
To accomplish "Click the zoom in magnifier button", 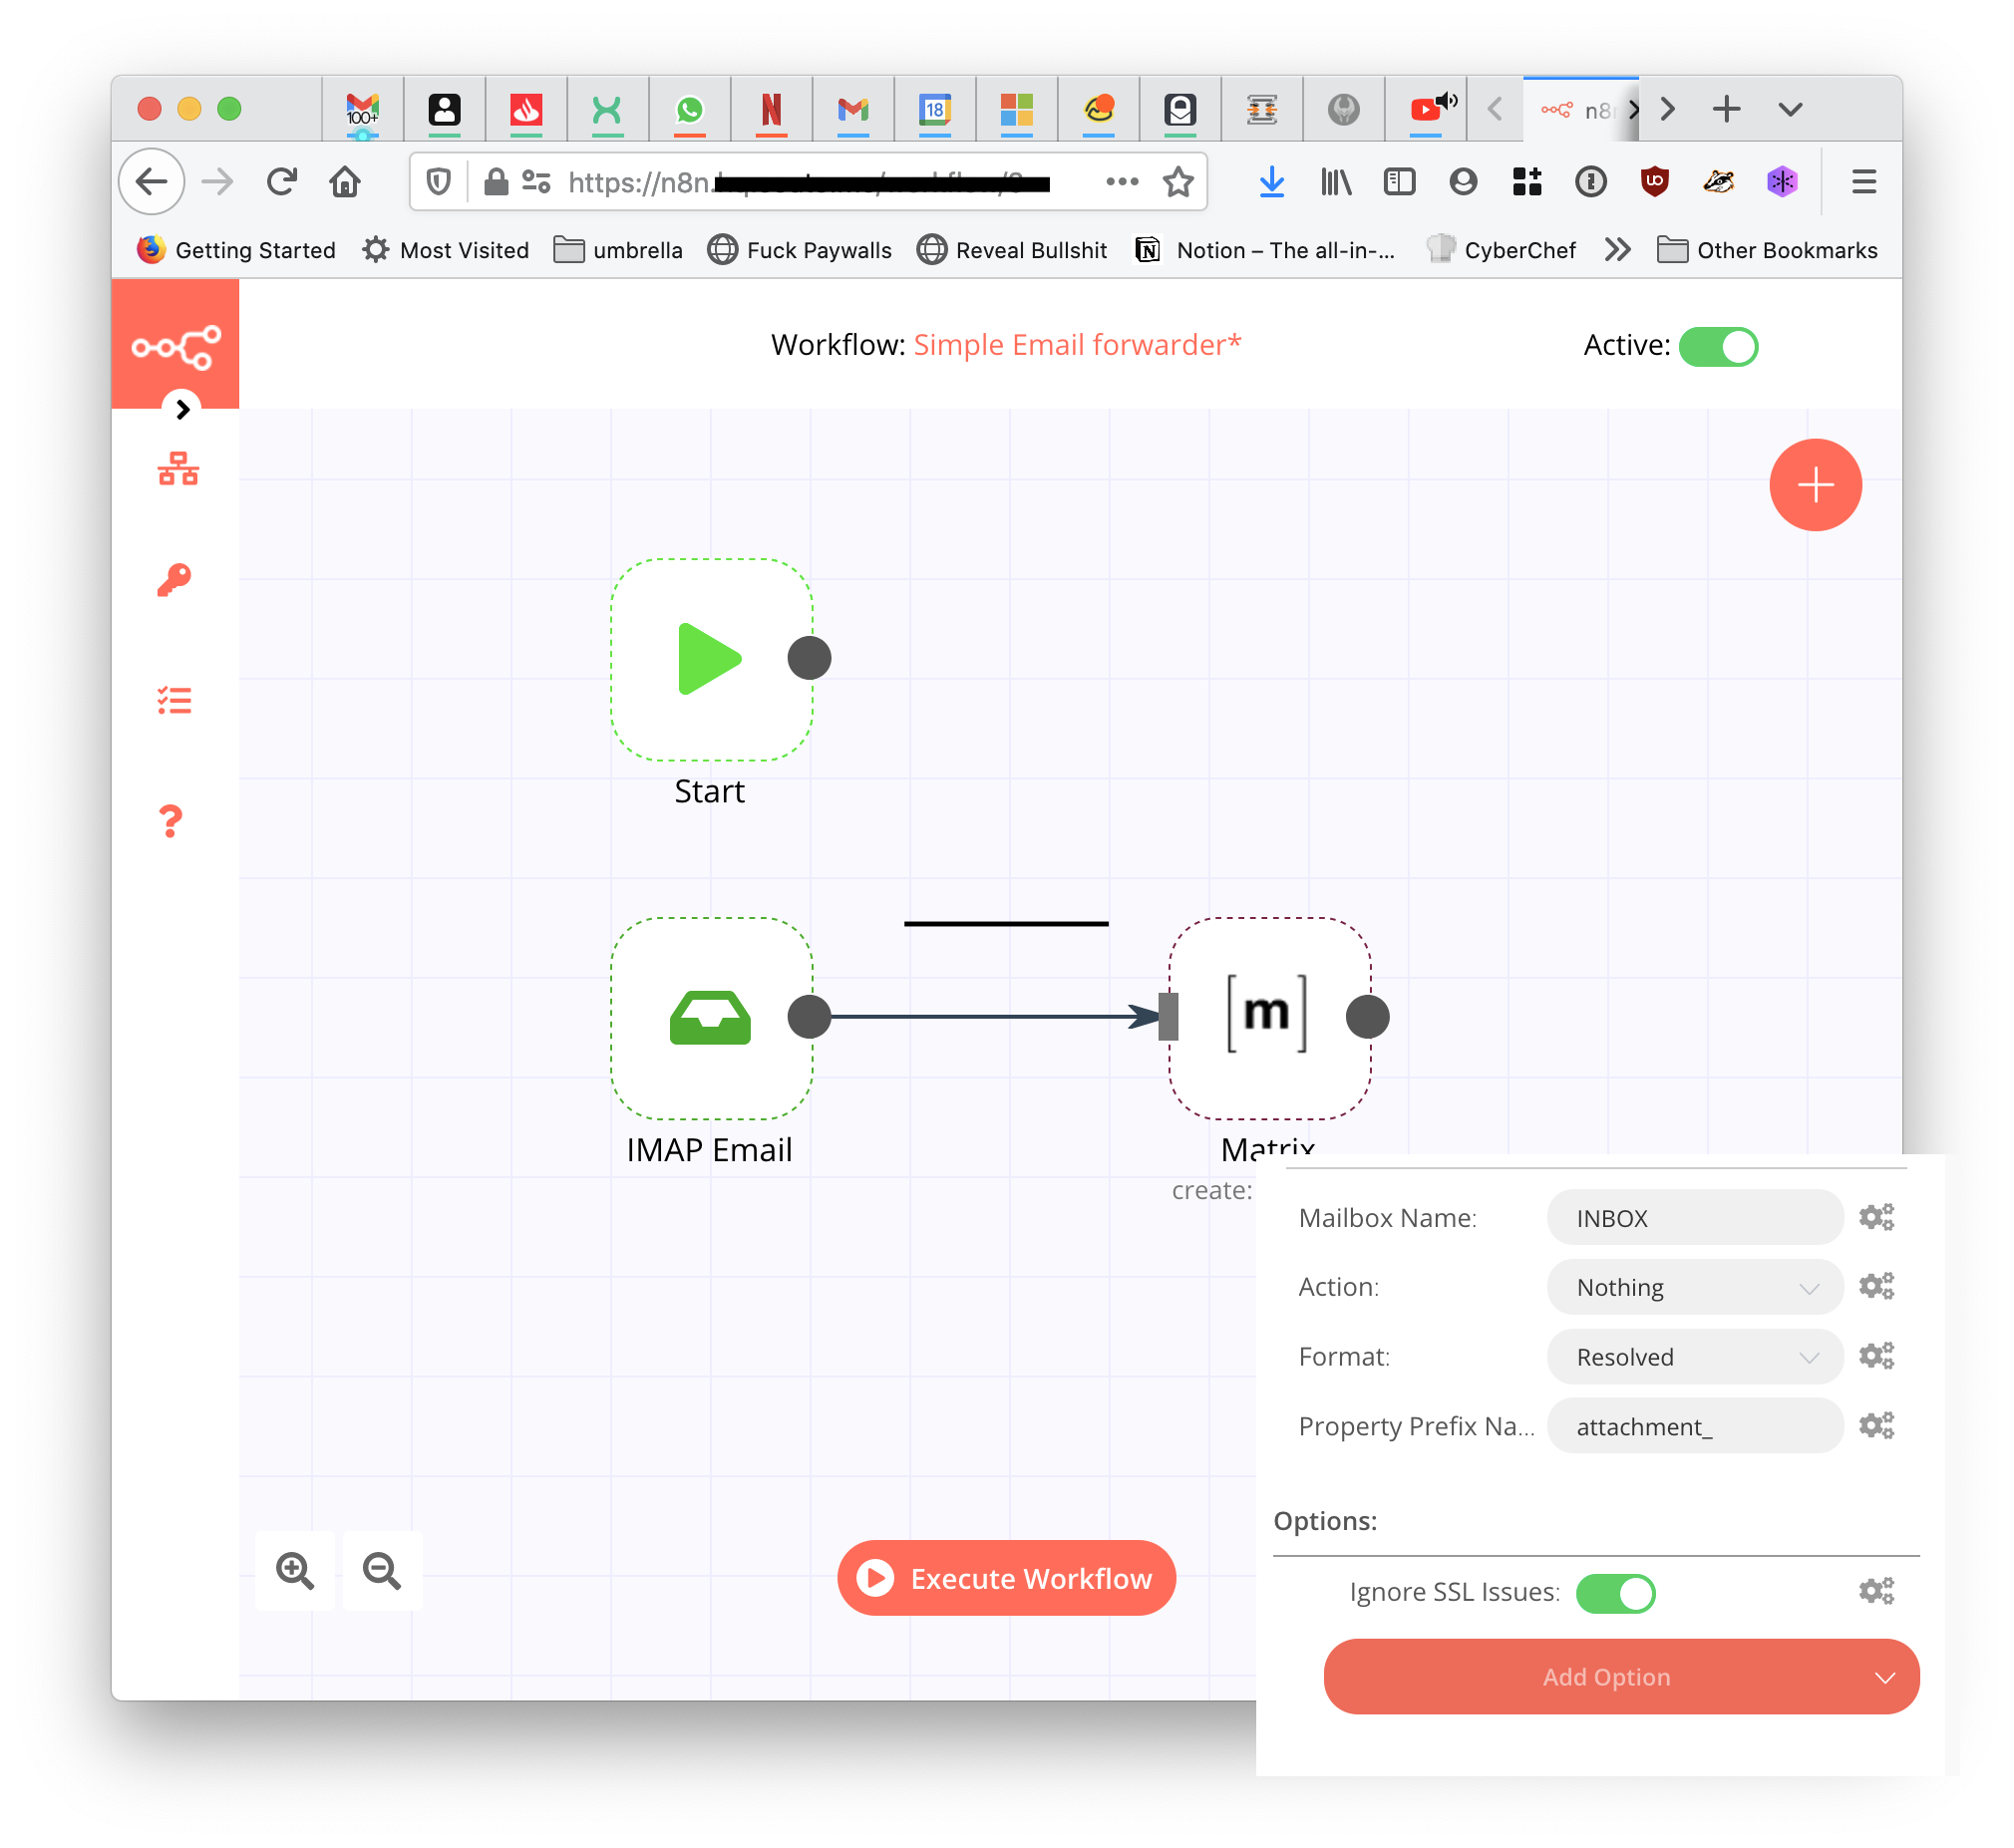I will pyautogui.click(x=295, y=1571).
